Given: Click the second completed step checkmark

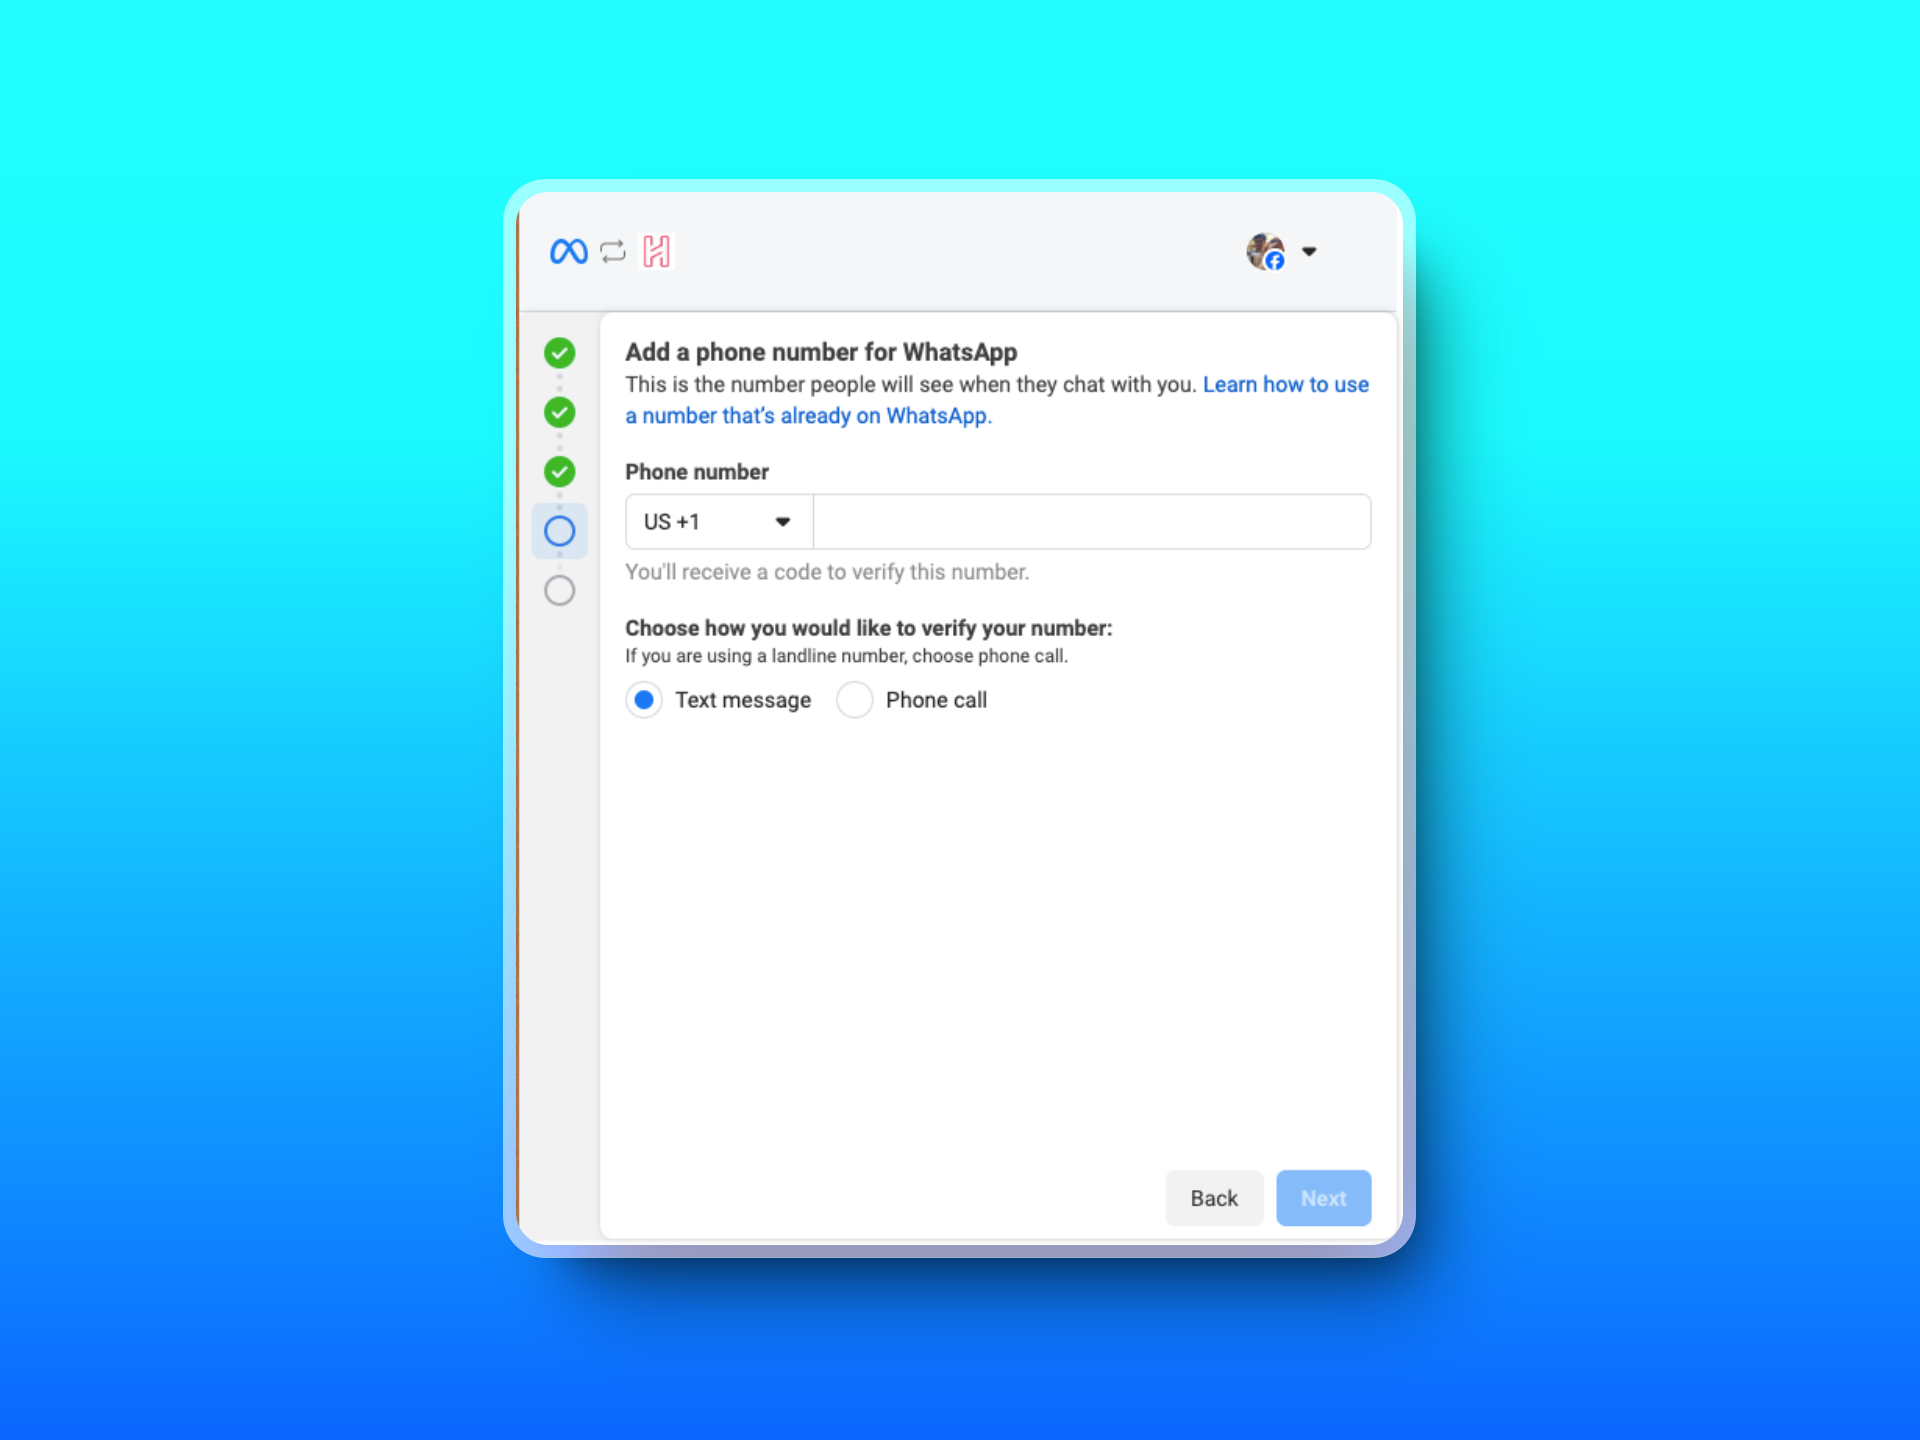Looking at the screenshot, I should tap(559, 412).
